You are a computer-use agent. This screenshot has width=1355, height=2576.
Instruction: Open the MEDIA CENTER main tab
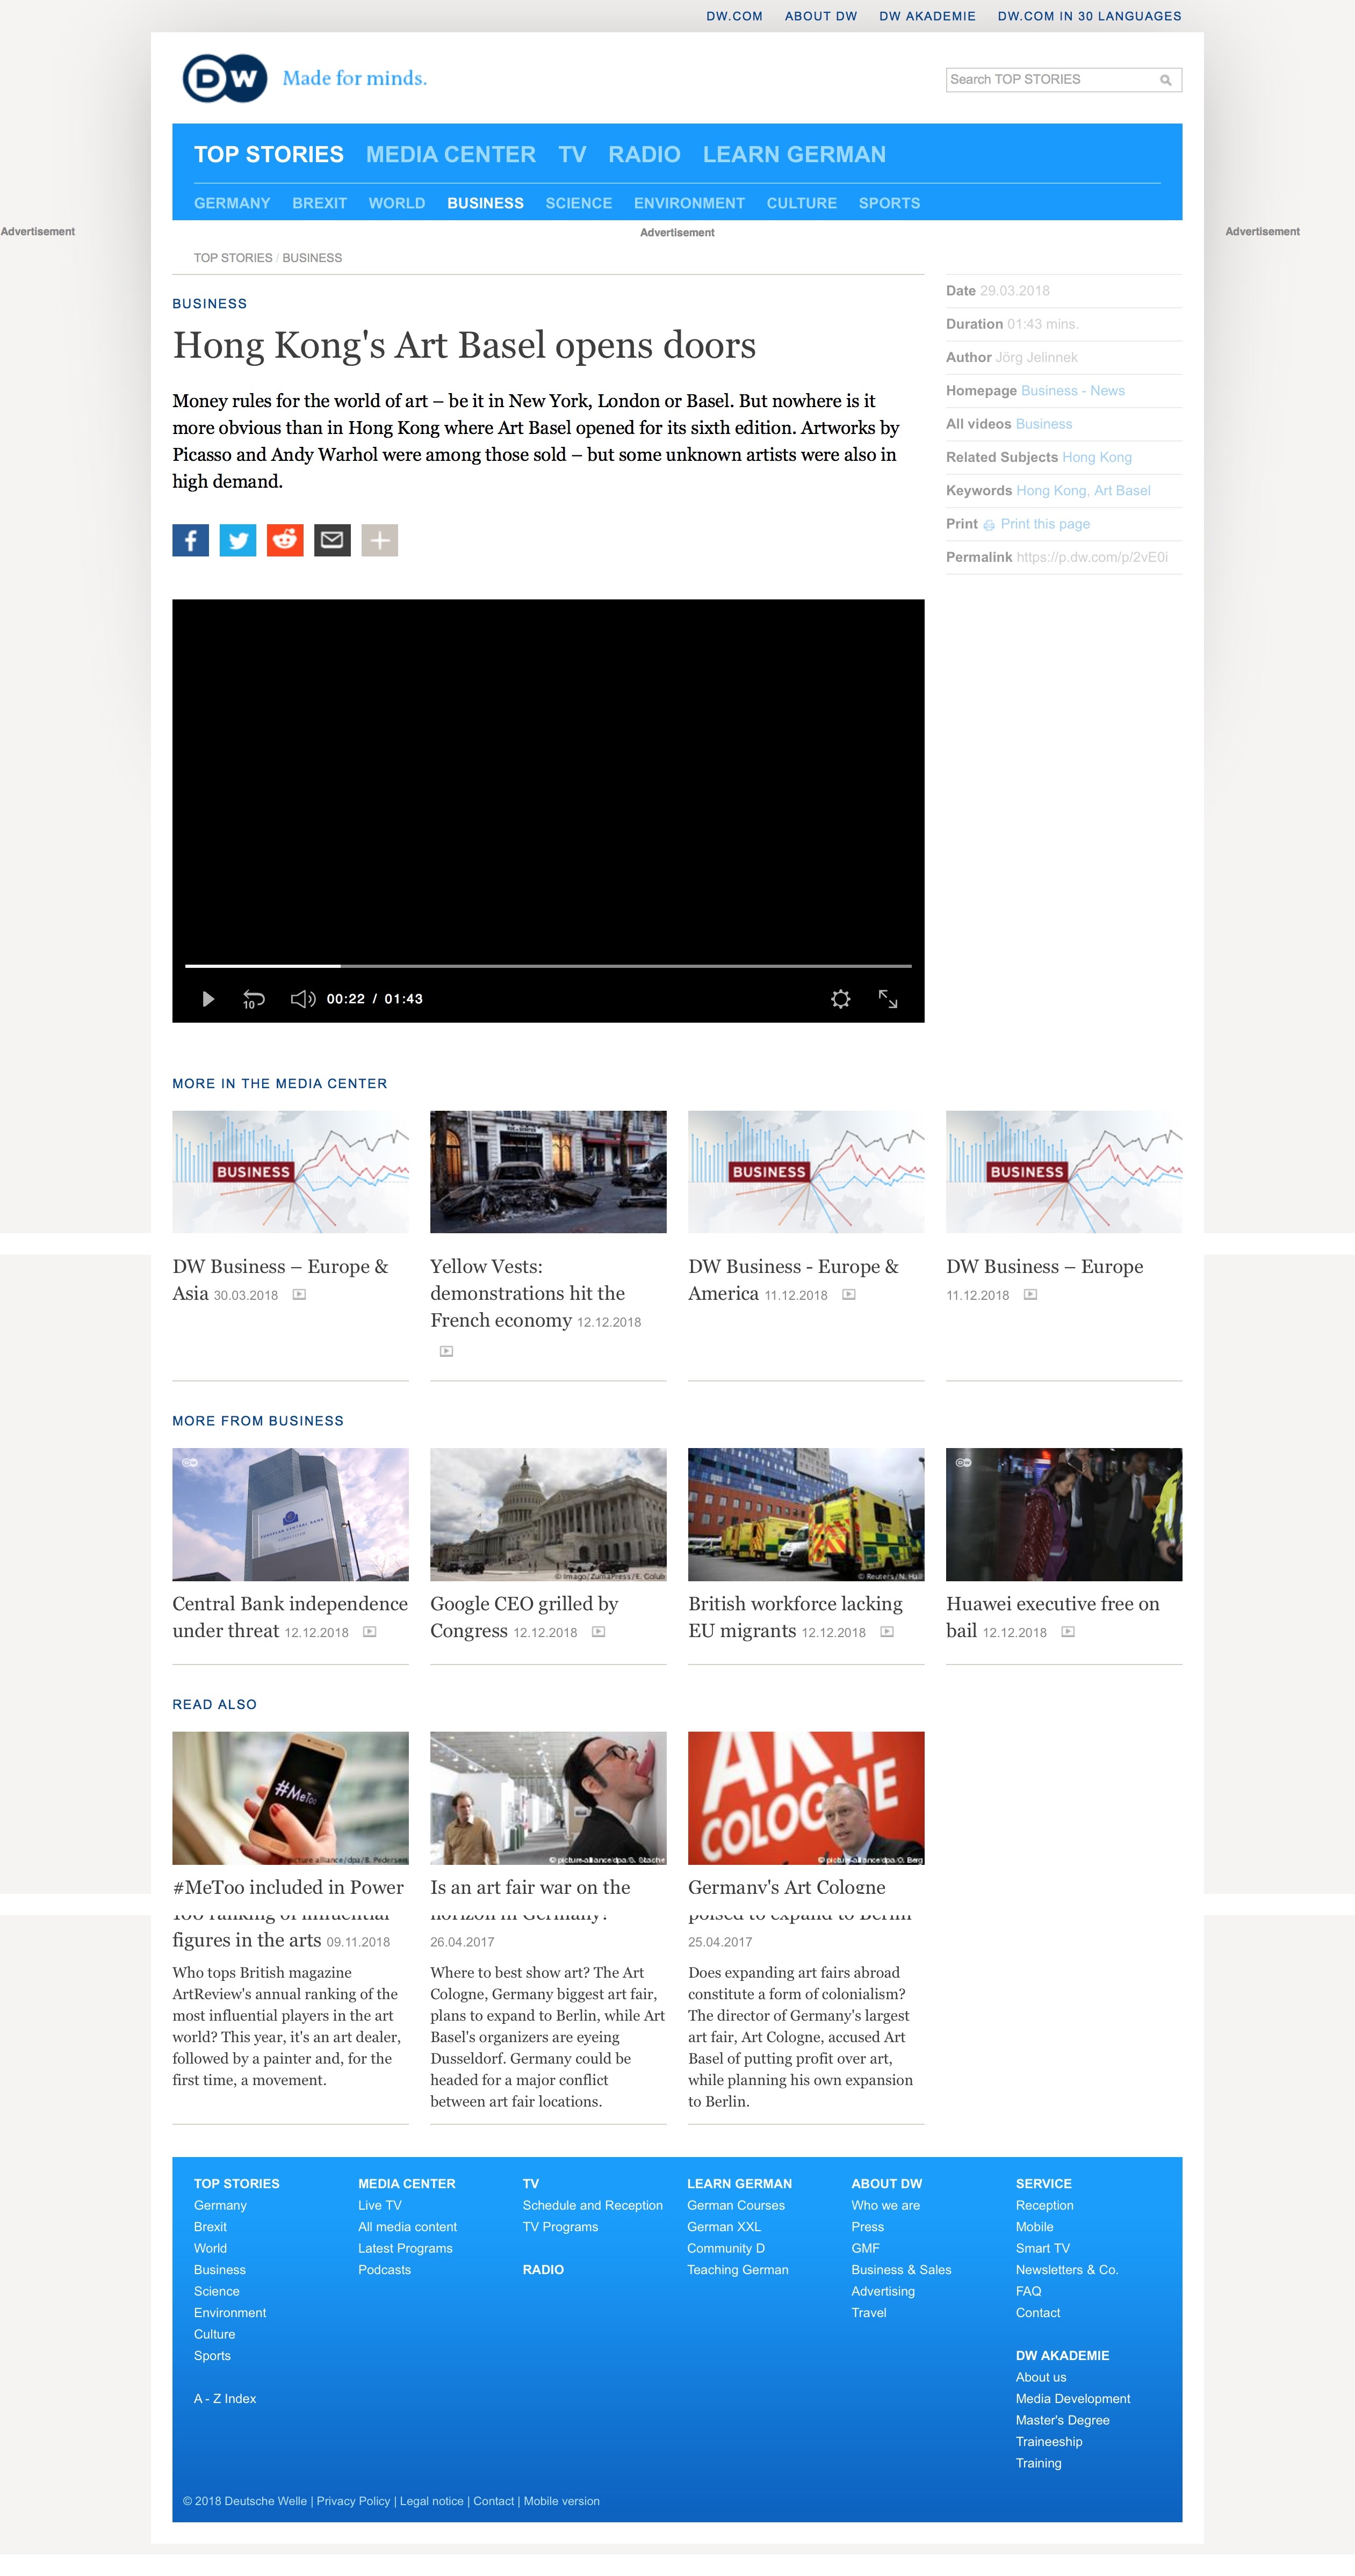point(451,154)
